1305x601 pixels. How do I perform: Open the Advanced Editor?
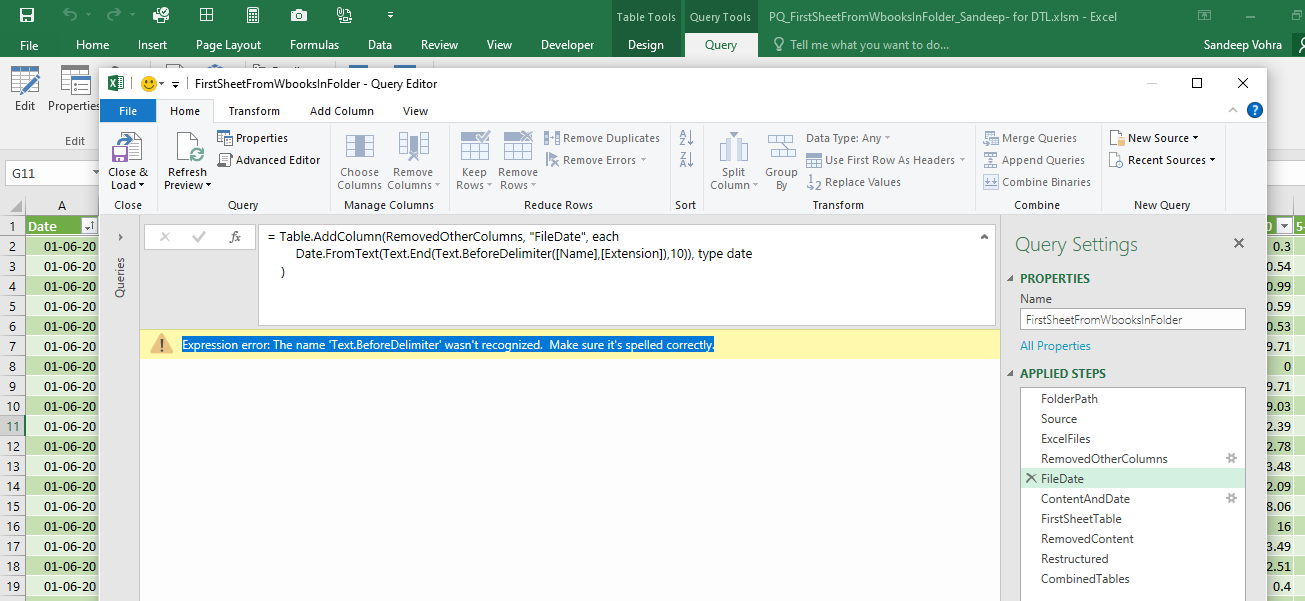269,160
